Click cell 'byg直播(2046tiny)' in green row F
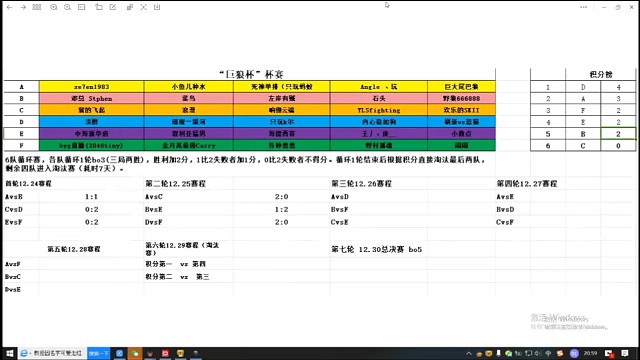Viewport: 640px width, 360px height. point(91,145)
